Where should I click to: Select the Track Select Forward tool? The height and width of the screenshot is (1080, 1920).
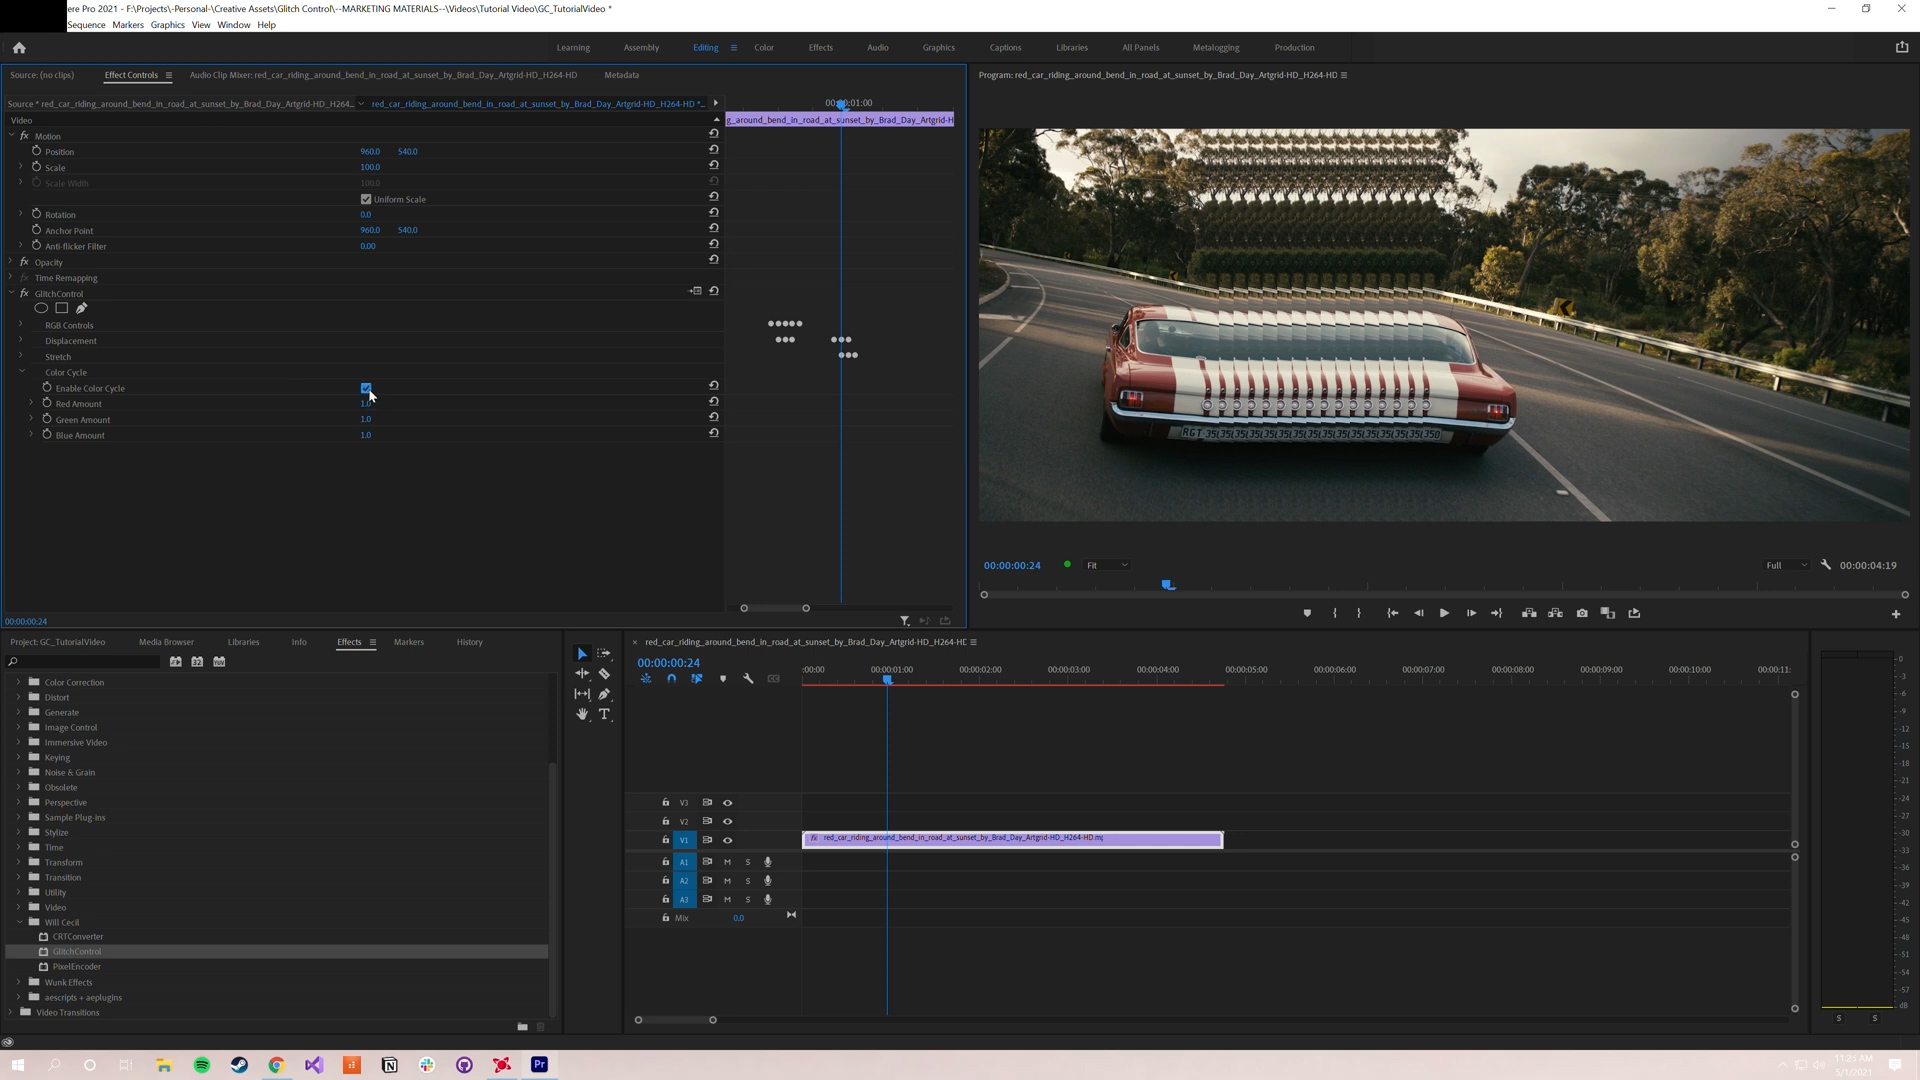[604, 654]
